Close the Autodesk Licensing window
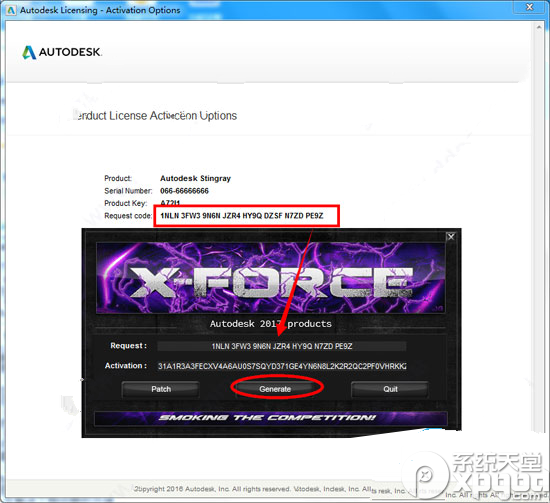This screenshot has width=550, height=503. tap(530, 7)
